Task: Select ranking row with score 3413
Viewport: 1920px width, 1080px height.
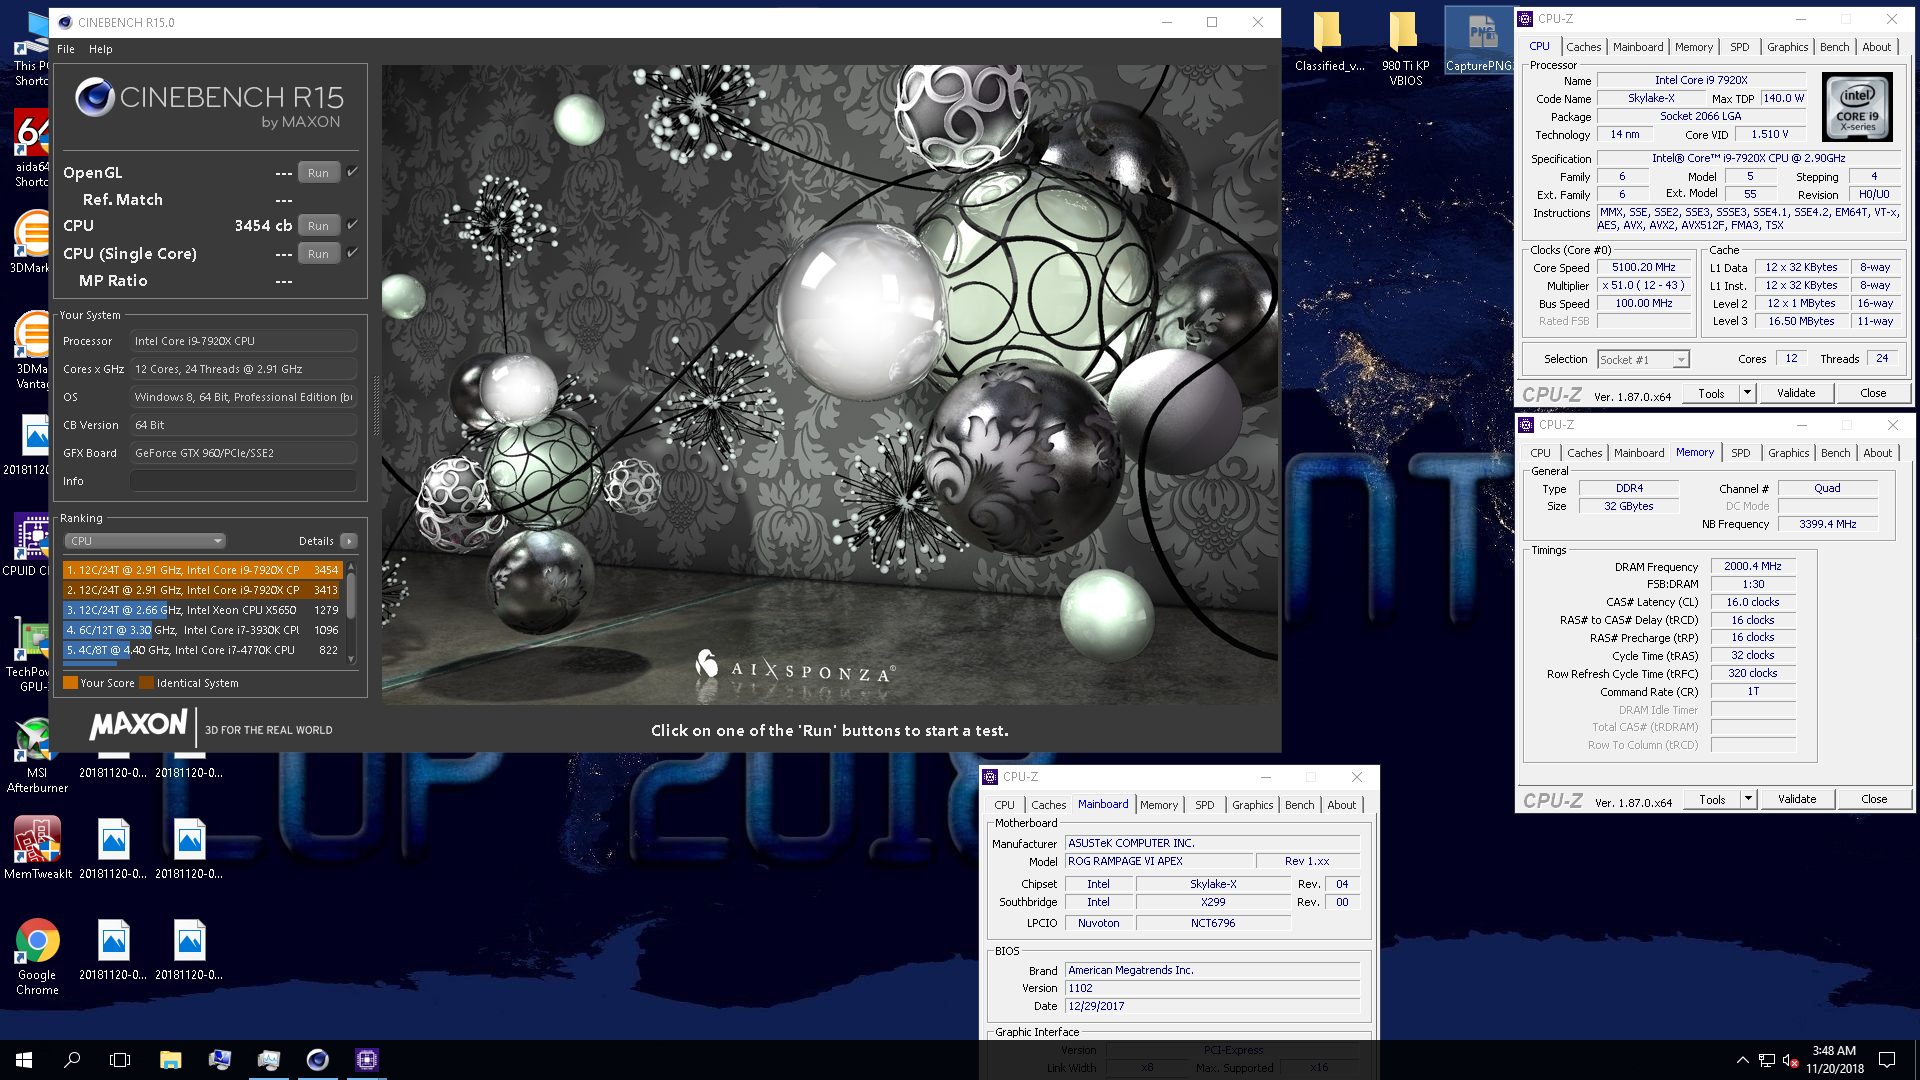Action: [203, 590]
